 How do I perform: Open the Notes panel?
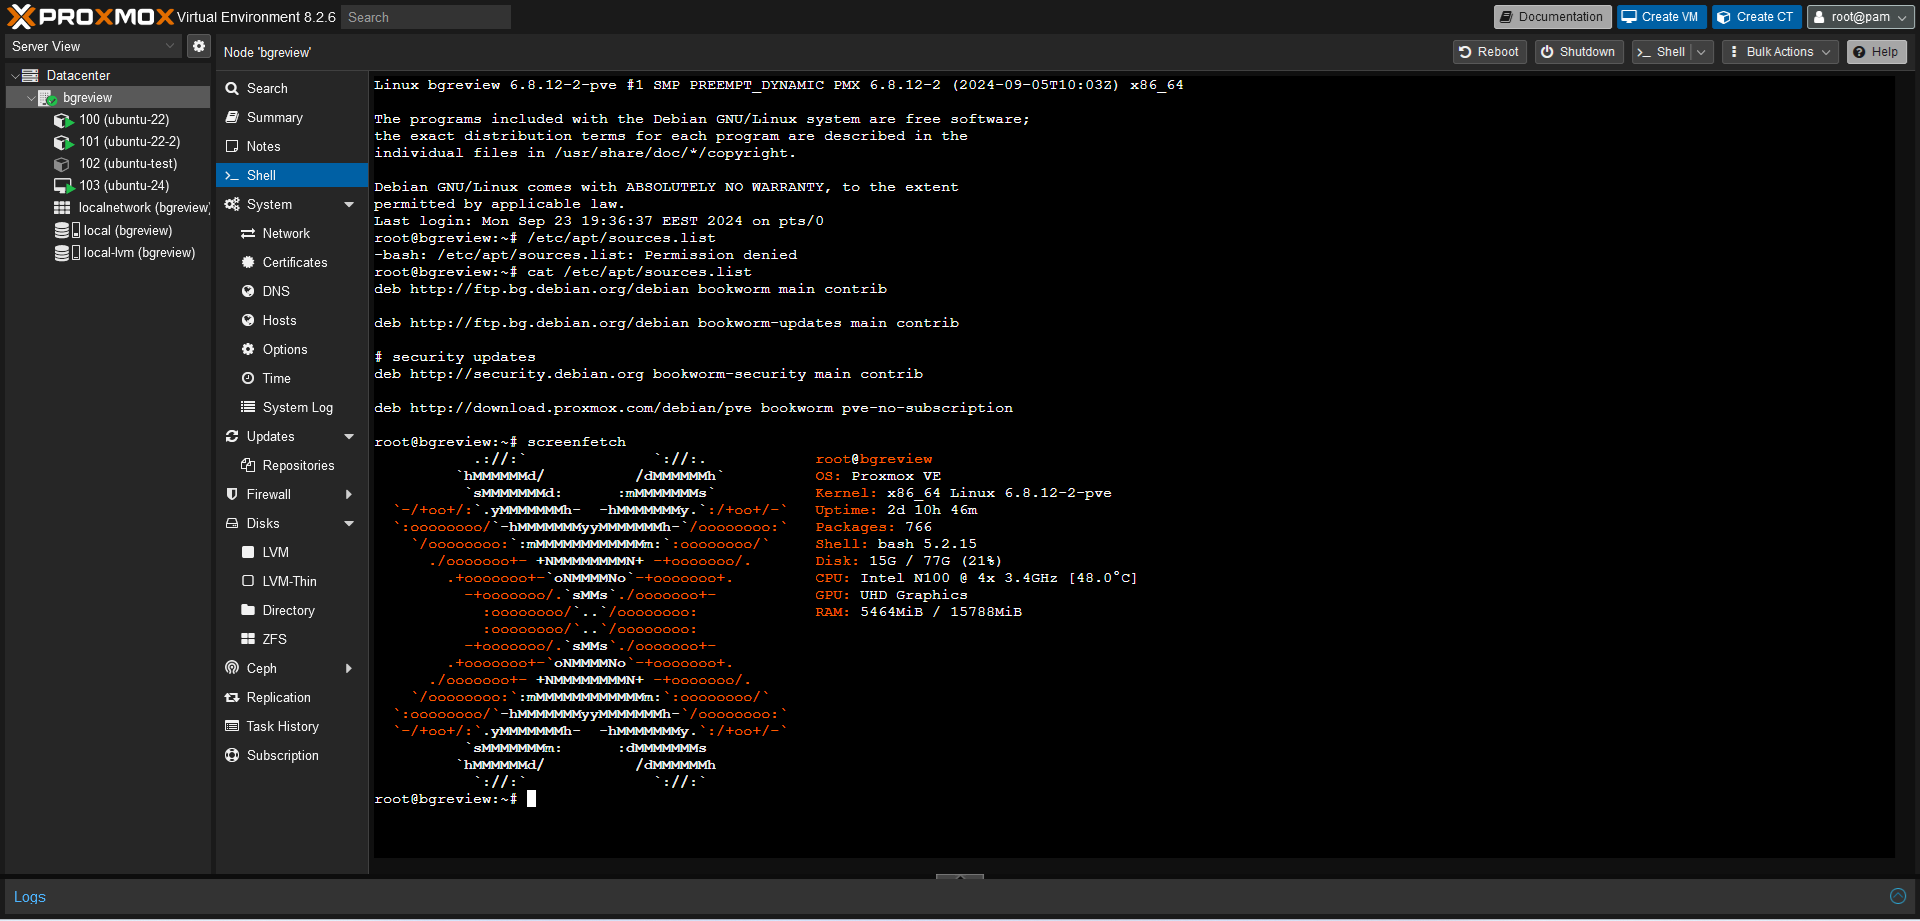(x=292, y=146)
